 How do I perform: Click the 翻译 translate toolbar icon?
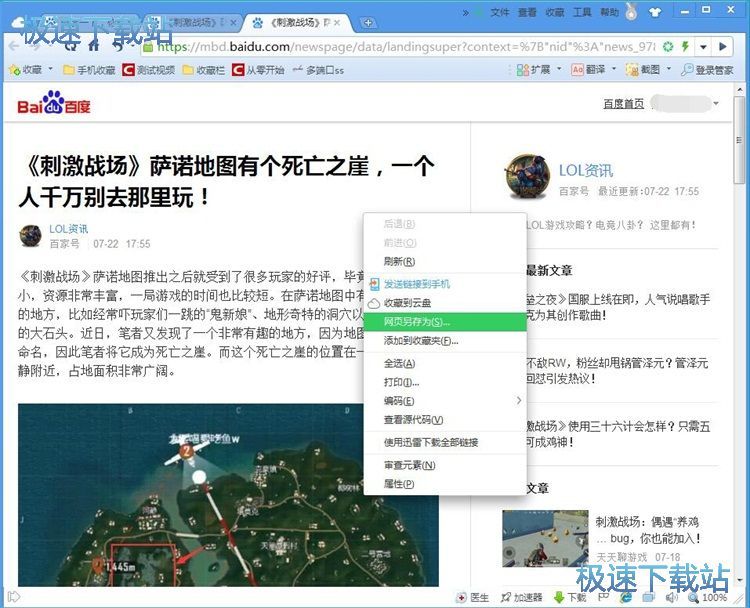coord(588,70)
